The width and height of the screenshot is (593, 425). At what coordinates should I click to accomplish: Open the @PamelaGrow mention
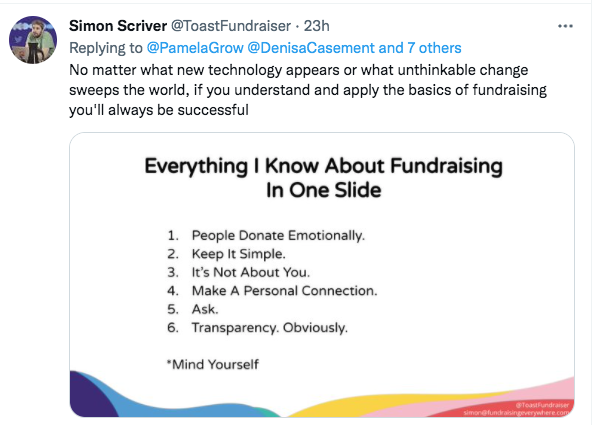pyautogui.click(x=195, y=48)
